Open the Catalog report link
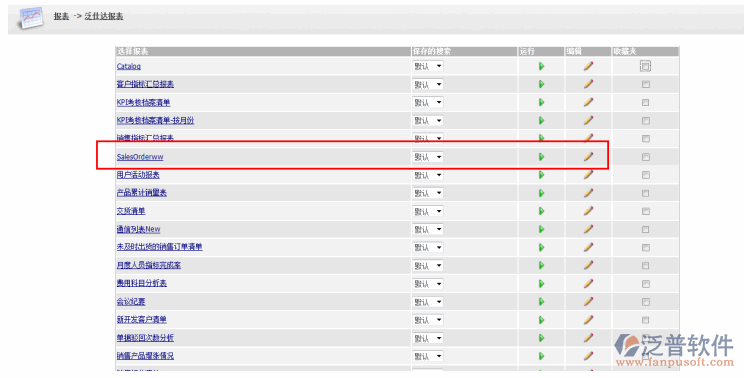 129,66
